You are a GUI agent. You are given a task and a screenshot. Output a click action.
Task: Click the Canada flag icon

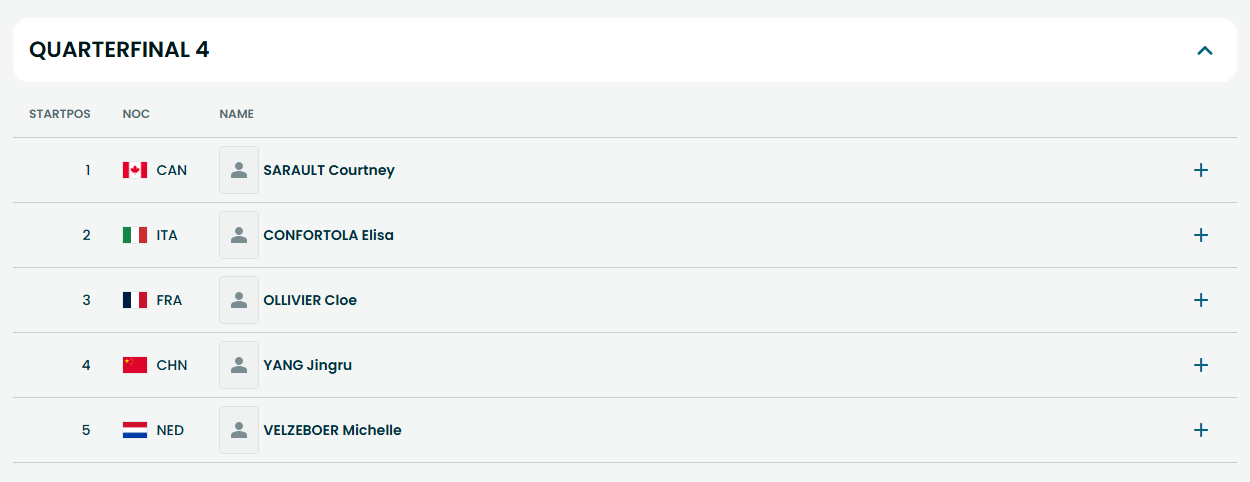point(135,170)
